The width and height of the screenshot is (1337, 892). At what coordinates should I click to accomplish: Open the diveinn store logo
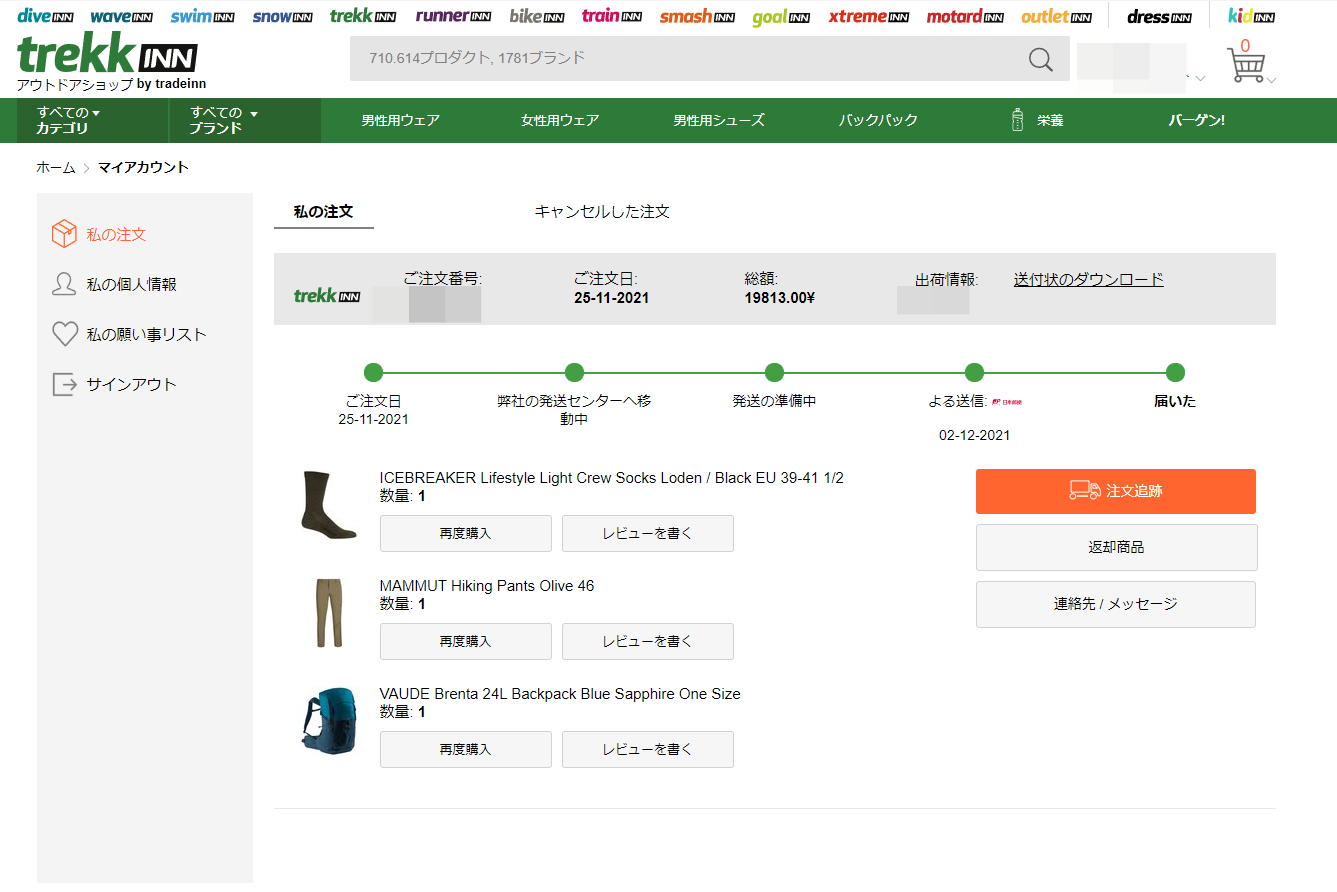click(x=46, y=15)
